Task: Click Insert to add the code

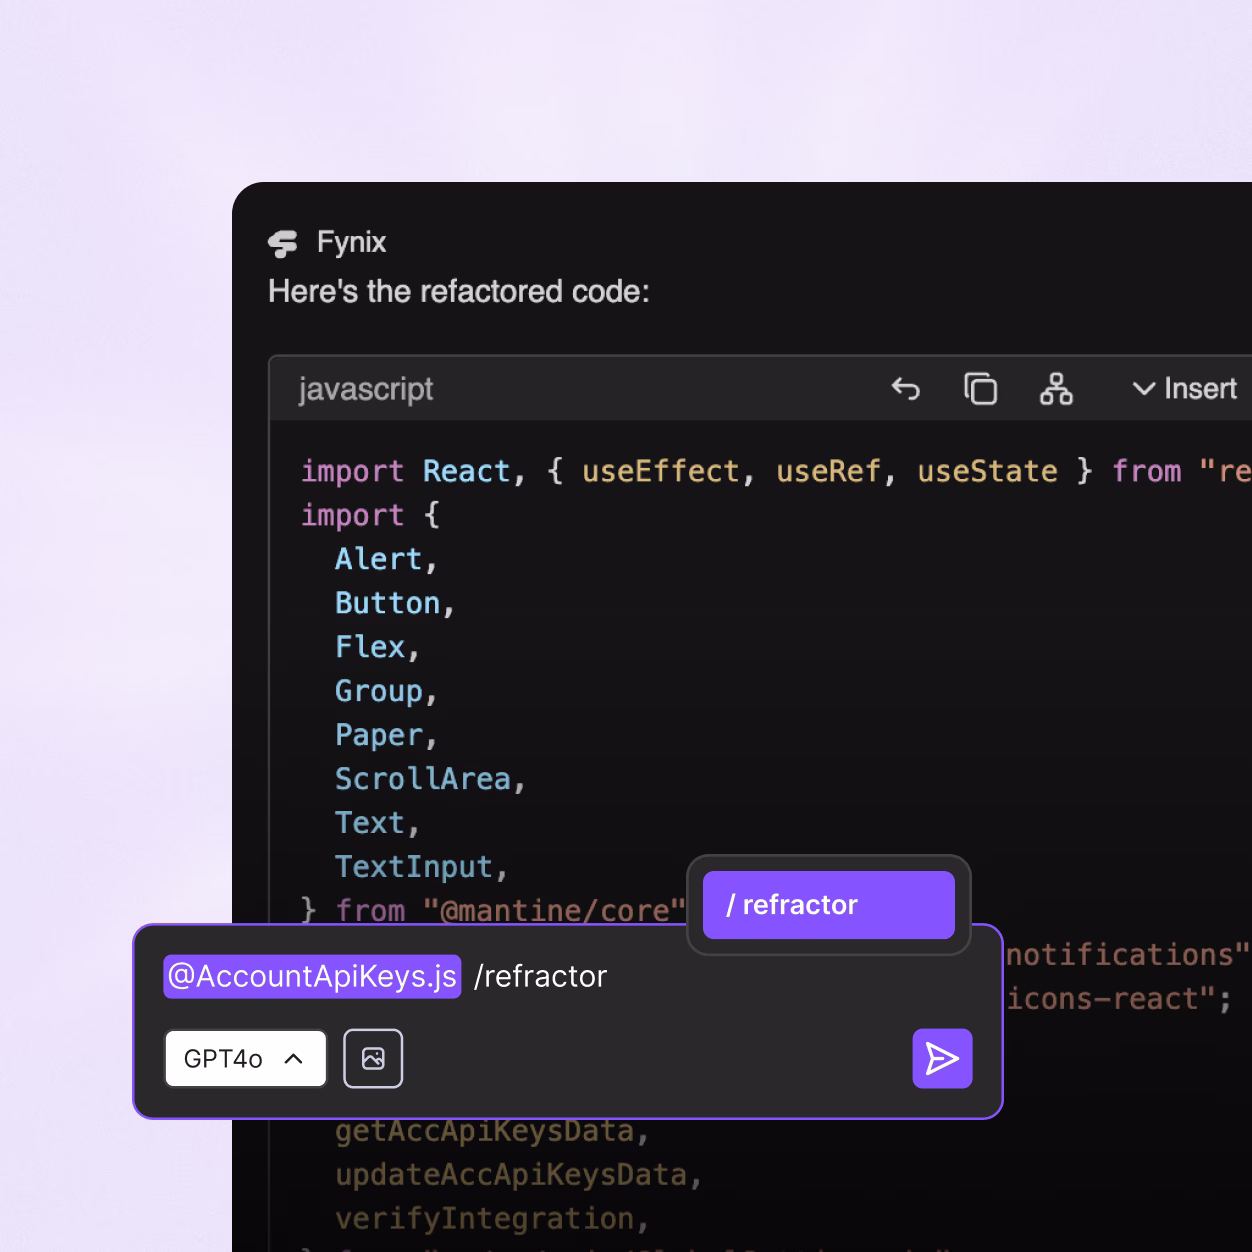Action: click(1199, 389)
